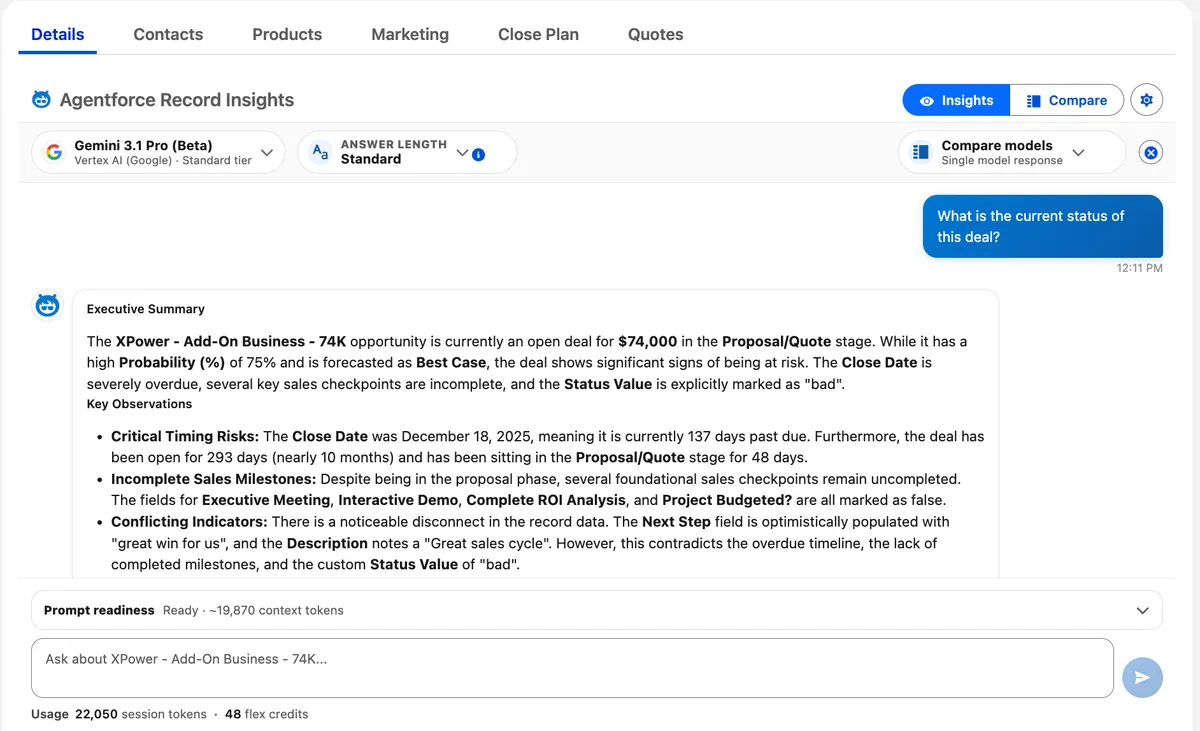Click the 22,050 session tokens usage text
The width and height of the screenshot is (1200, 731).
pyautogui.click(x=140, y=714)
